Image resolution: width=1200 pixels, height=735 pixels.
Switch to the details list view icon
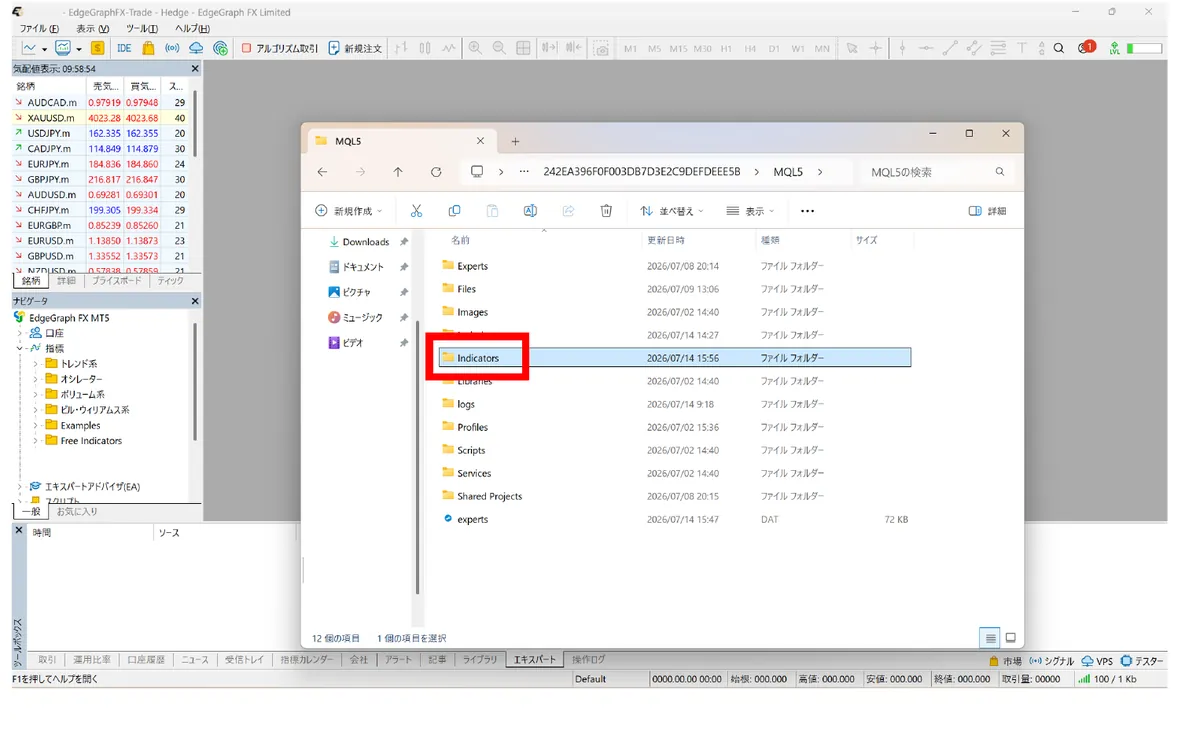click(990, 638)
